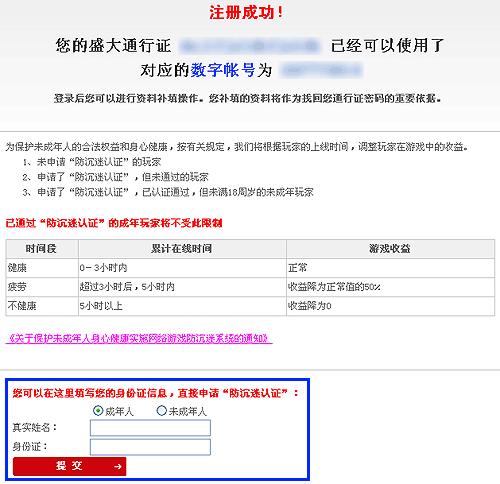The image size is (500, 484).
Task: Click the 您的盛大通行证 text
Action: pyautogui.click(x=113, y=46)
